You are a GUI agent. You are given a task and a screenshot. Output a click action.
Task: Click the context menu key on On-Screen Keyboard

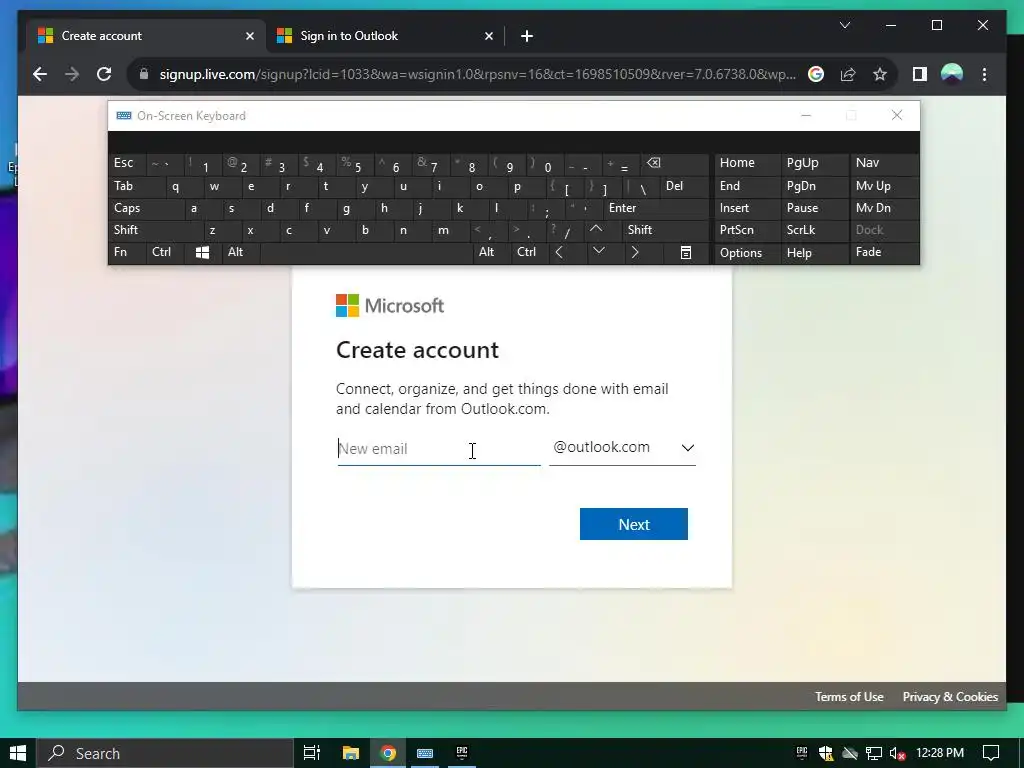[x=685, y=252]
